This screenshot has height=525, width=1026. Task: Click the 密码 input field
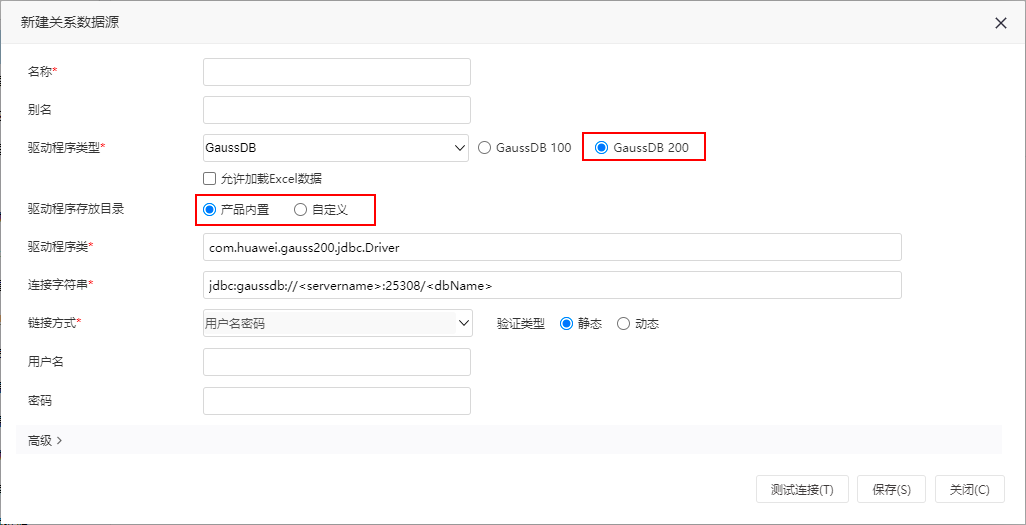[337, 401]
